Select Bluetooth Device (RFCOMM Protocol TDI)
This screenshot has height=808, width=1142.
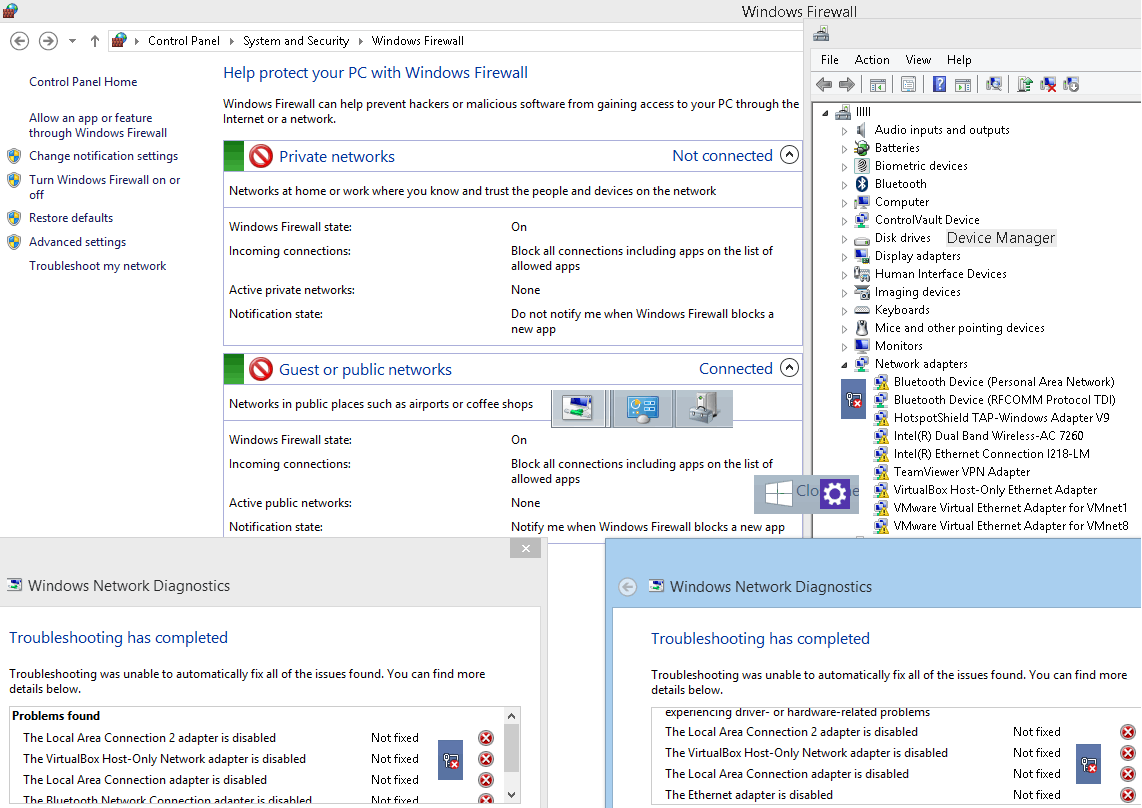click(x=1004, y=400)
